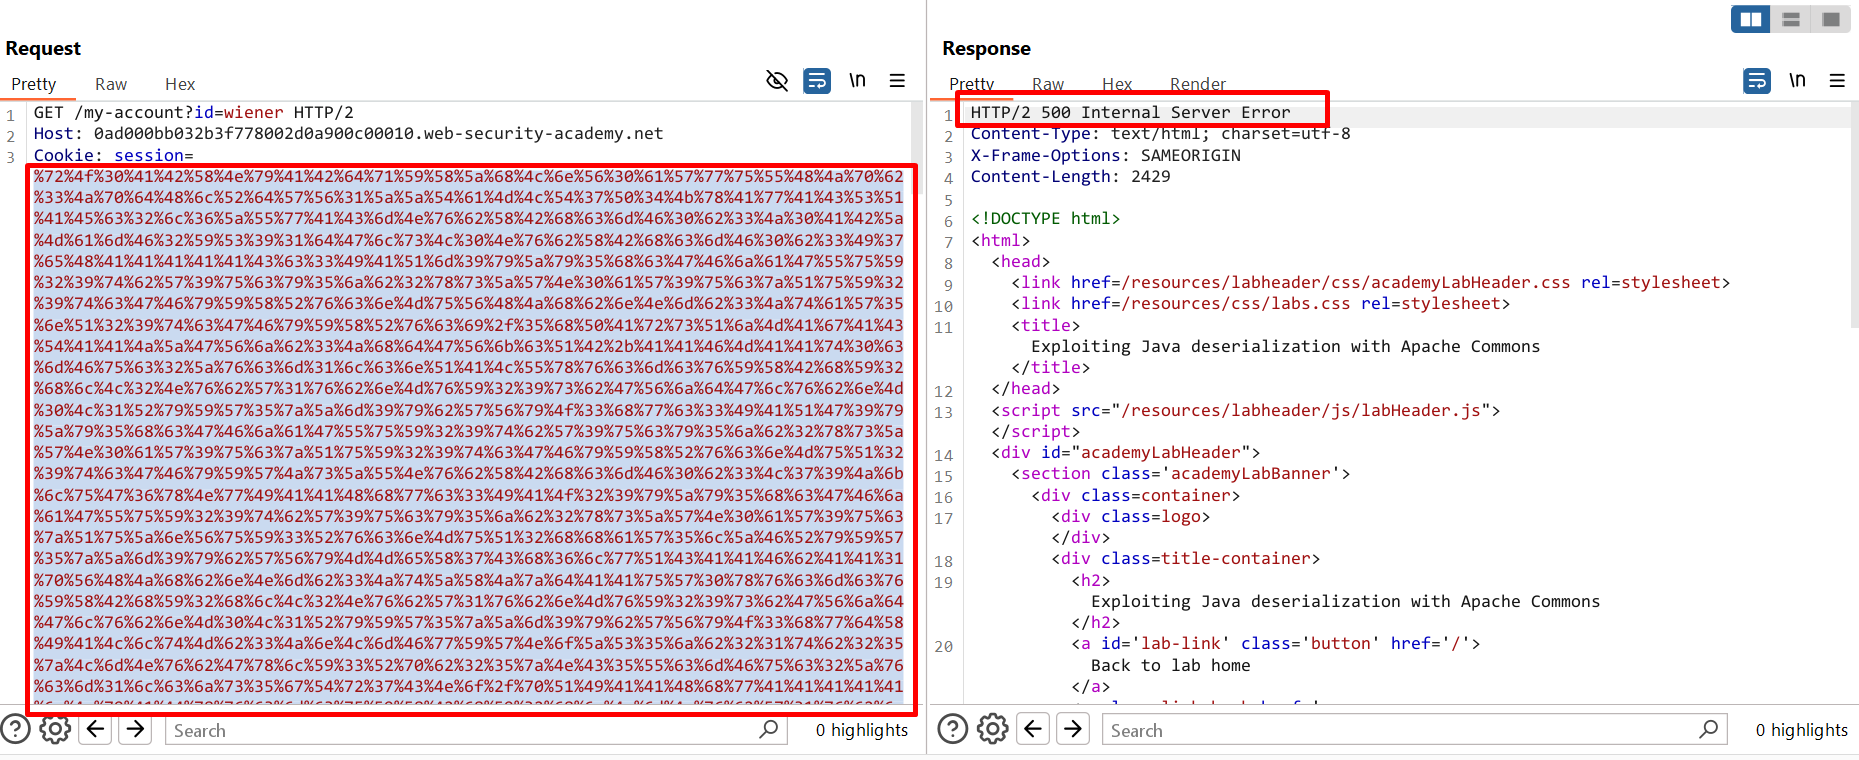Viewport: 1859px width, 760px height.
Task: Click the div class=logo line
Action: point(1130,517)
